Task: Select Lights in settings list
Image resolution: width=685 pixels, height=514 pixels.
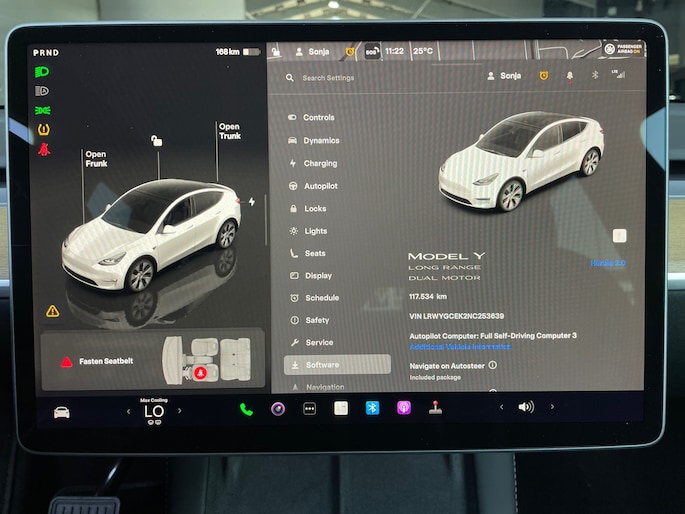Action: pos(308,231)
